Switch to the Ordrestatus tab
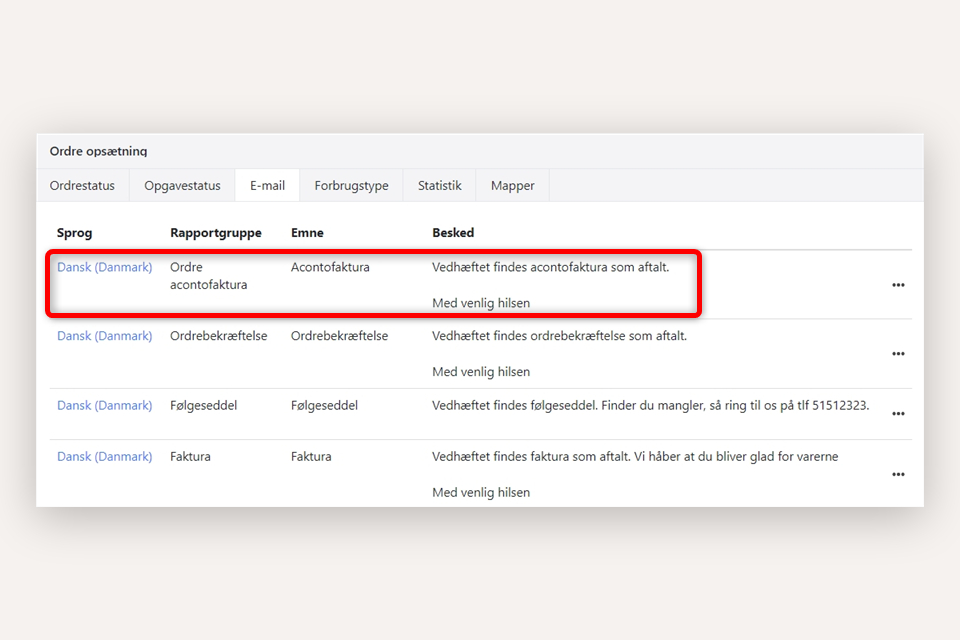960x640 pixels. [x=82, y=185]
